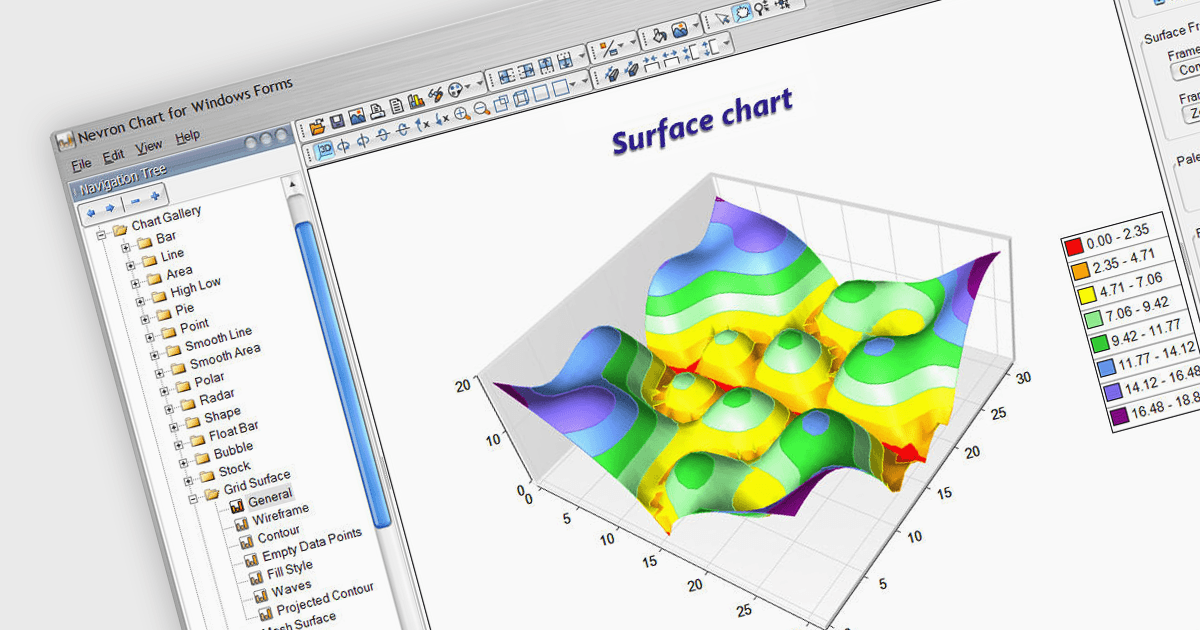Click the navigation Forward arrow
Image resolution: width=1200 pixels, height=630 pixels.
pyautogui.click(x=110, y=208)
